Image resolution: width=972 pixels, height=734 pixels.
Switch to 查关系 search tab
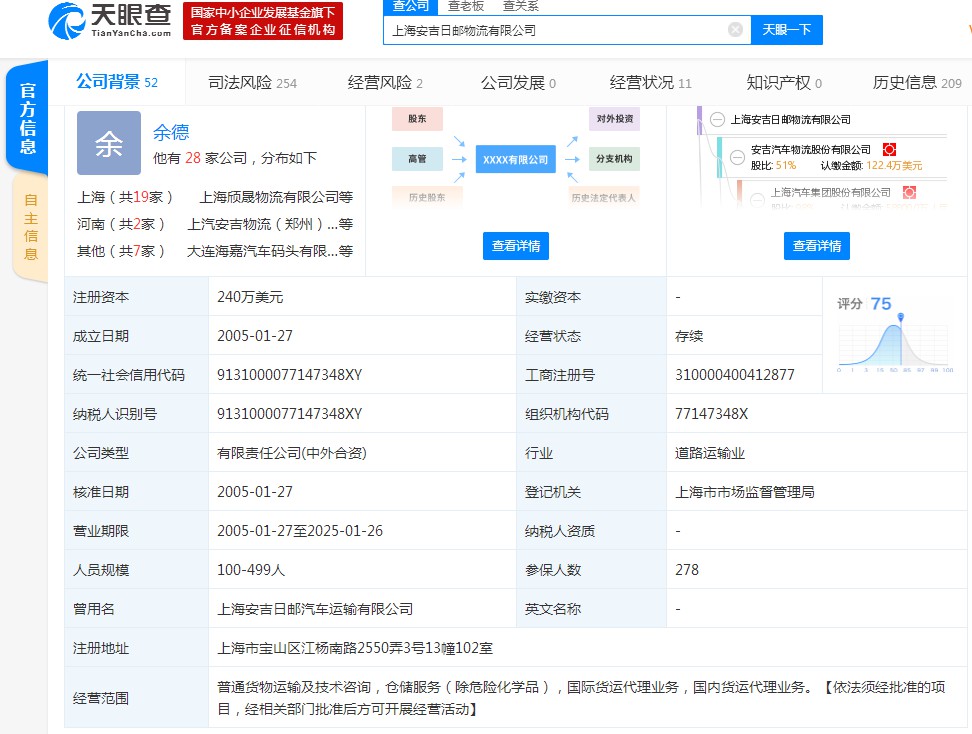pyautogui.click(x=520, y=7)
